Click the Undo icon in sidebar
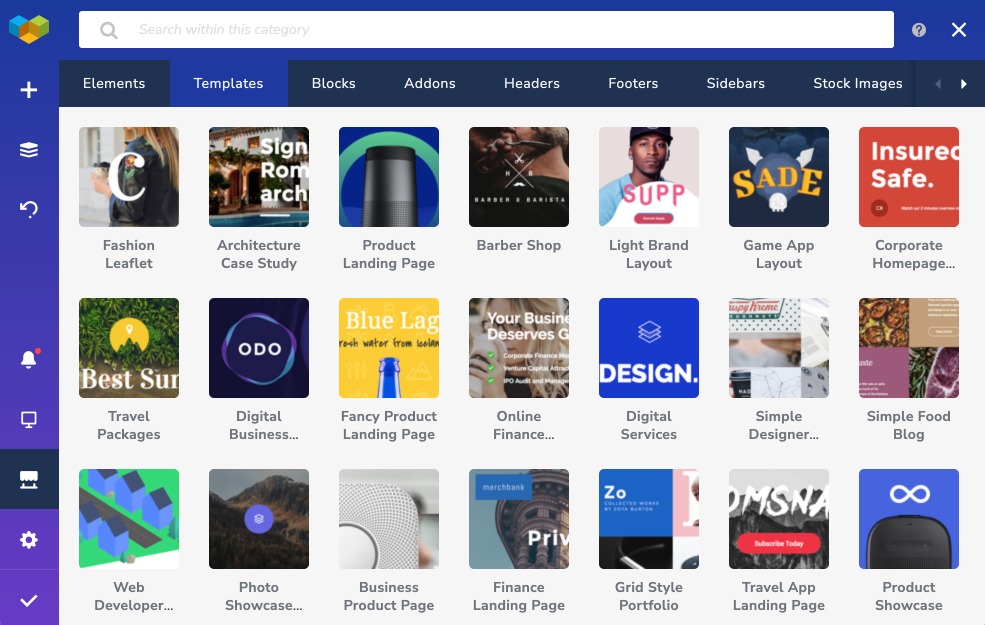The image size is (985, 625). pos(29,209)
